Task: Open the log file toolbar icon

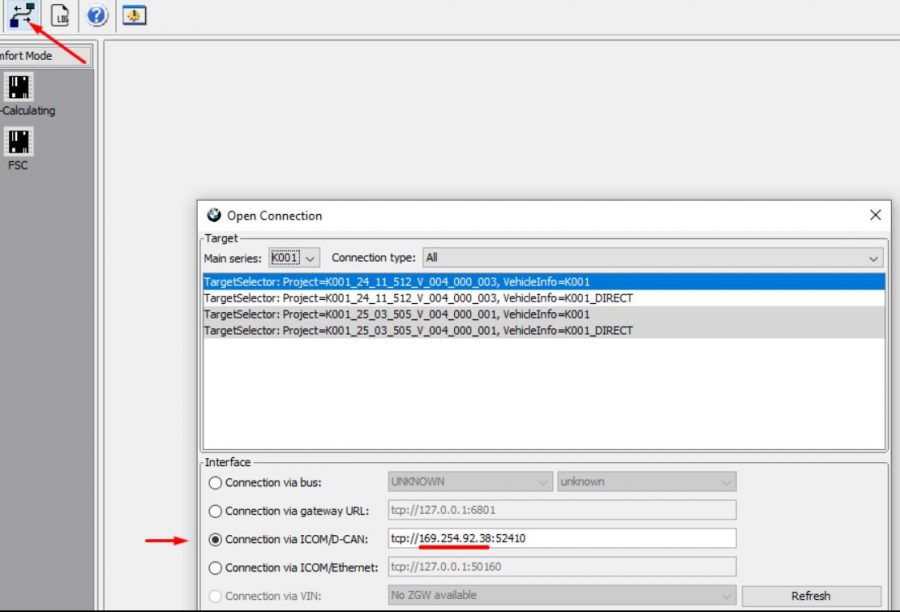Action: pos(60,15)
